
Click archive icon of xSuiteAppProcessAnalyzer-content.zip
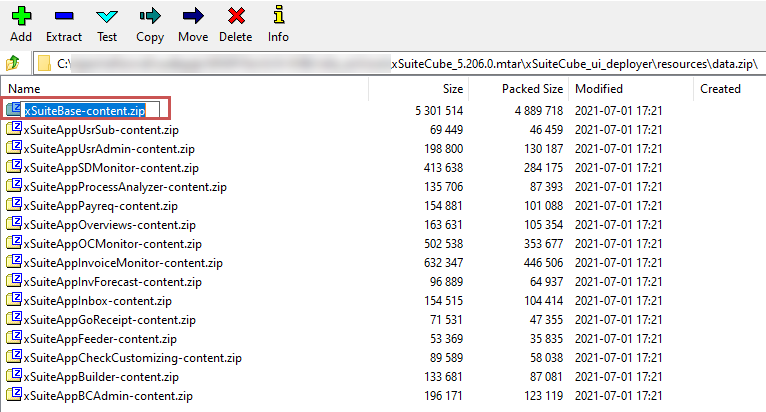click(x=14, y=186)
